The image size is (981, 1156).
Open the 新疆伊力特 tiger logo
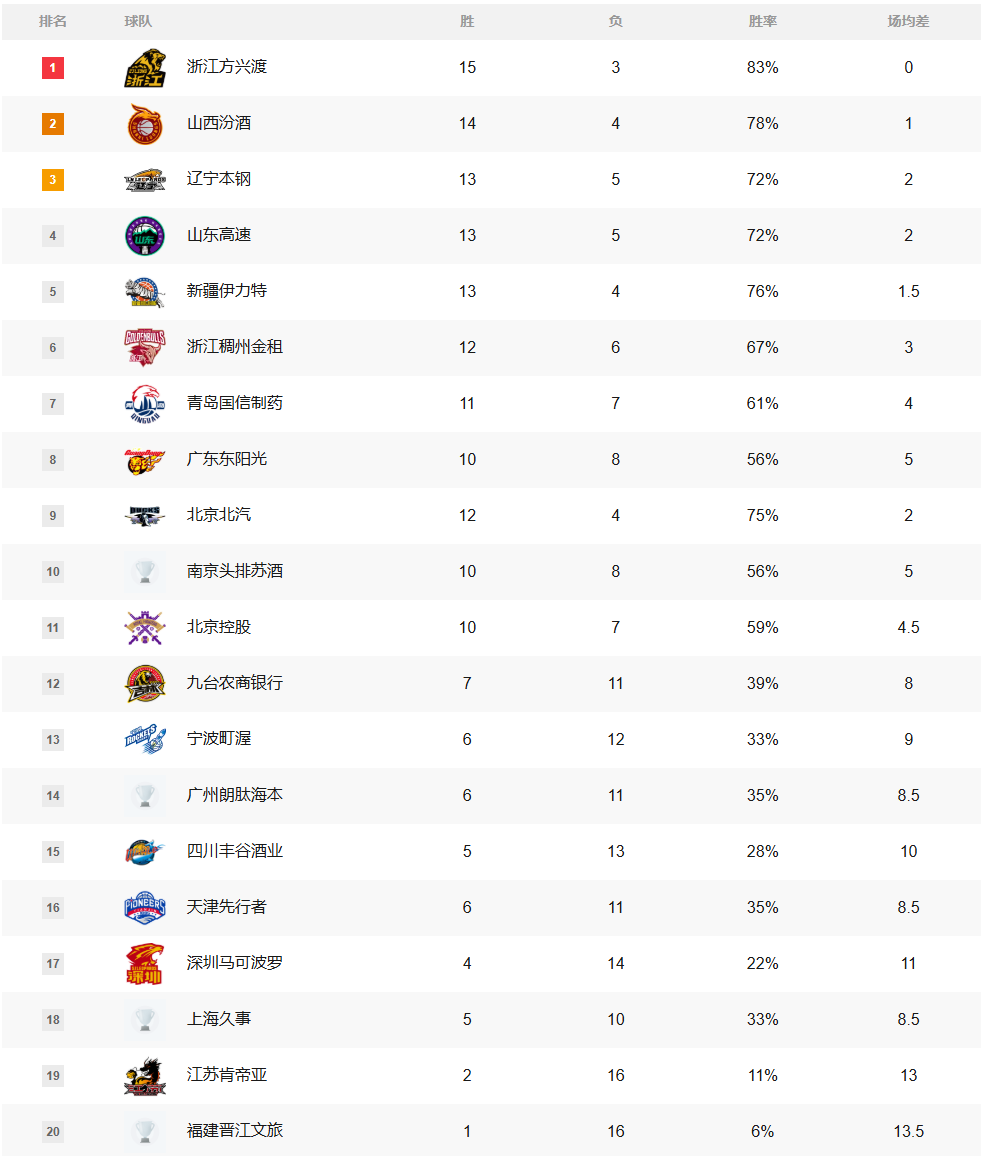pyautogui.click(x=145, y=292)
